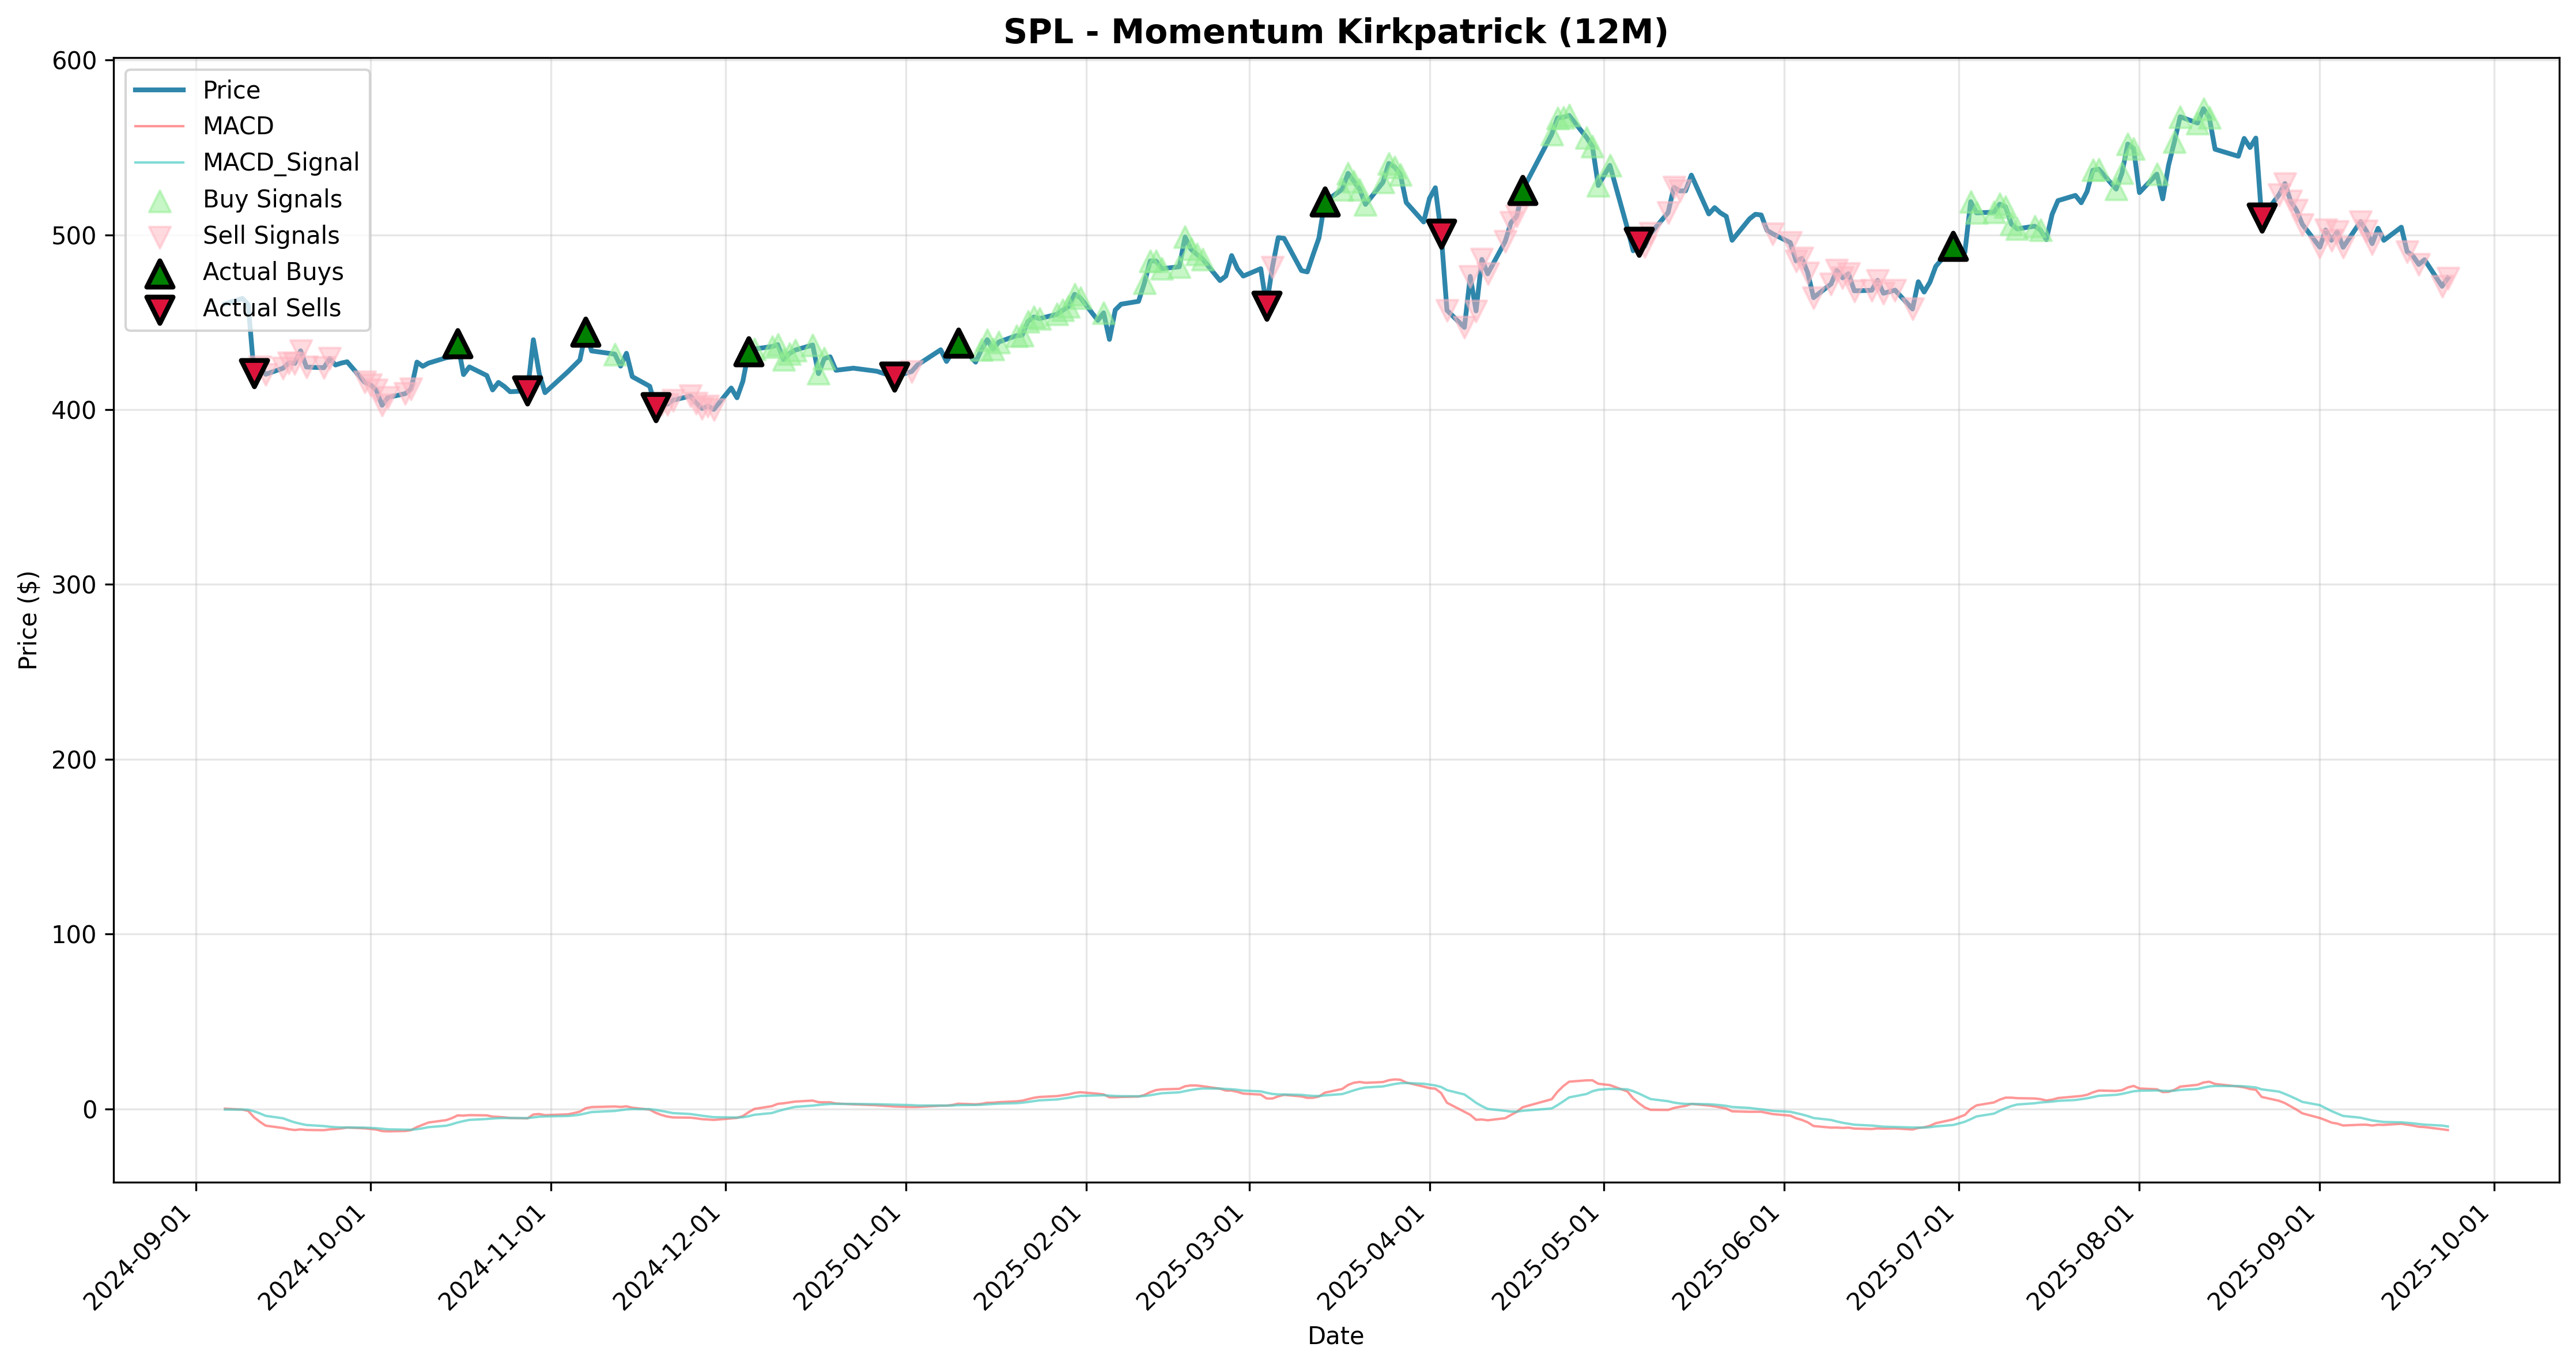Click the red Actual Sells legend triangle
Image resolution: width=2576 pixels, height=1366 pixels.
(x=159, y=309)
